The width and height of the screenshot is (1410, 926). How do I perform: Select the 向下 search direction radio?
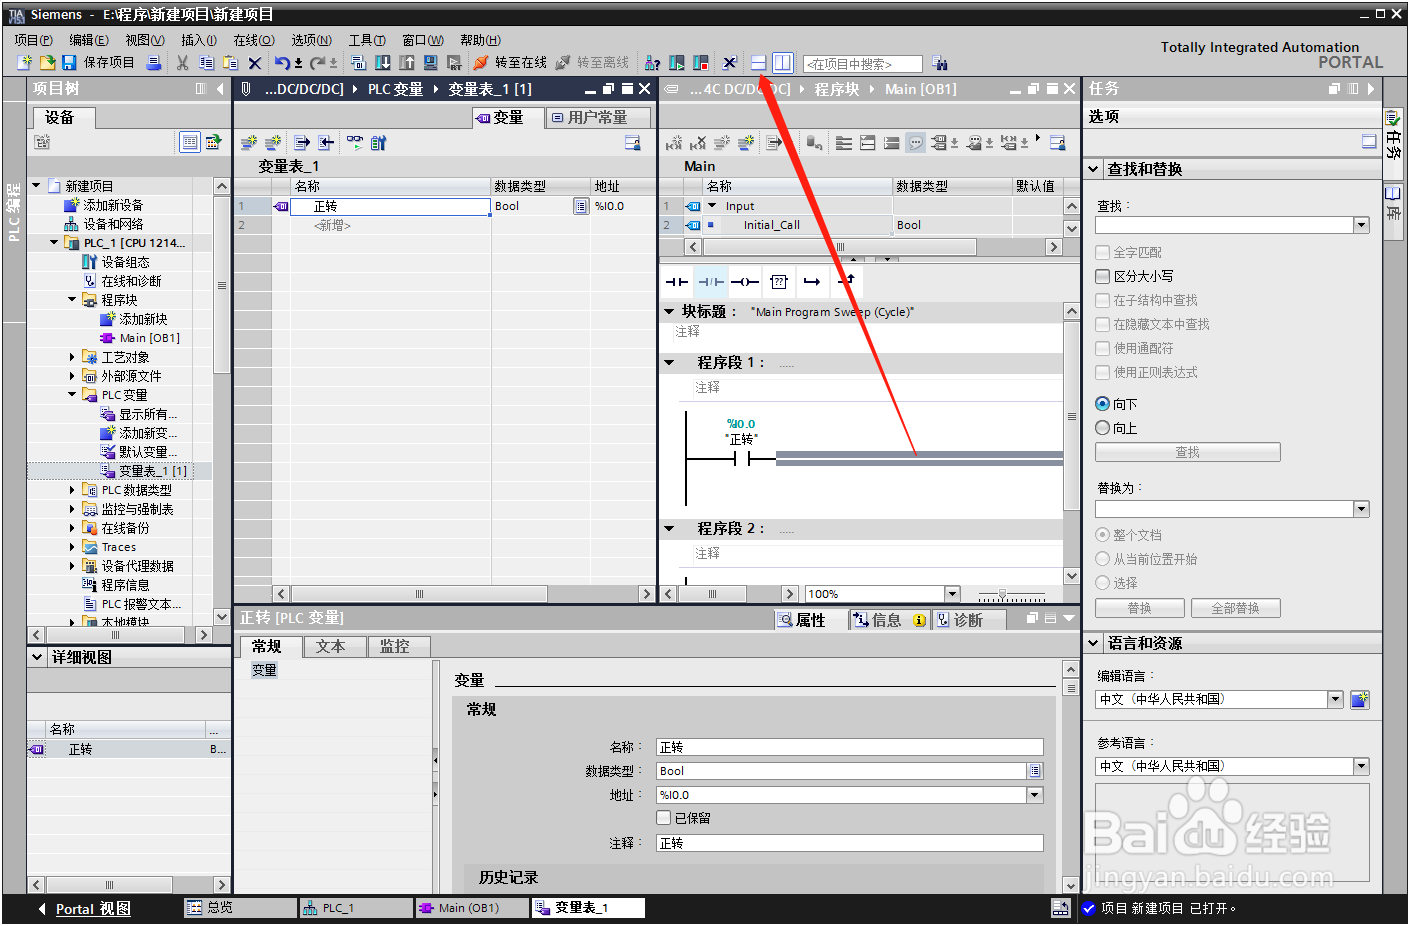point(1103,404)
